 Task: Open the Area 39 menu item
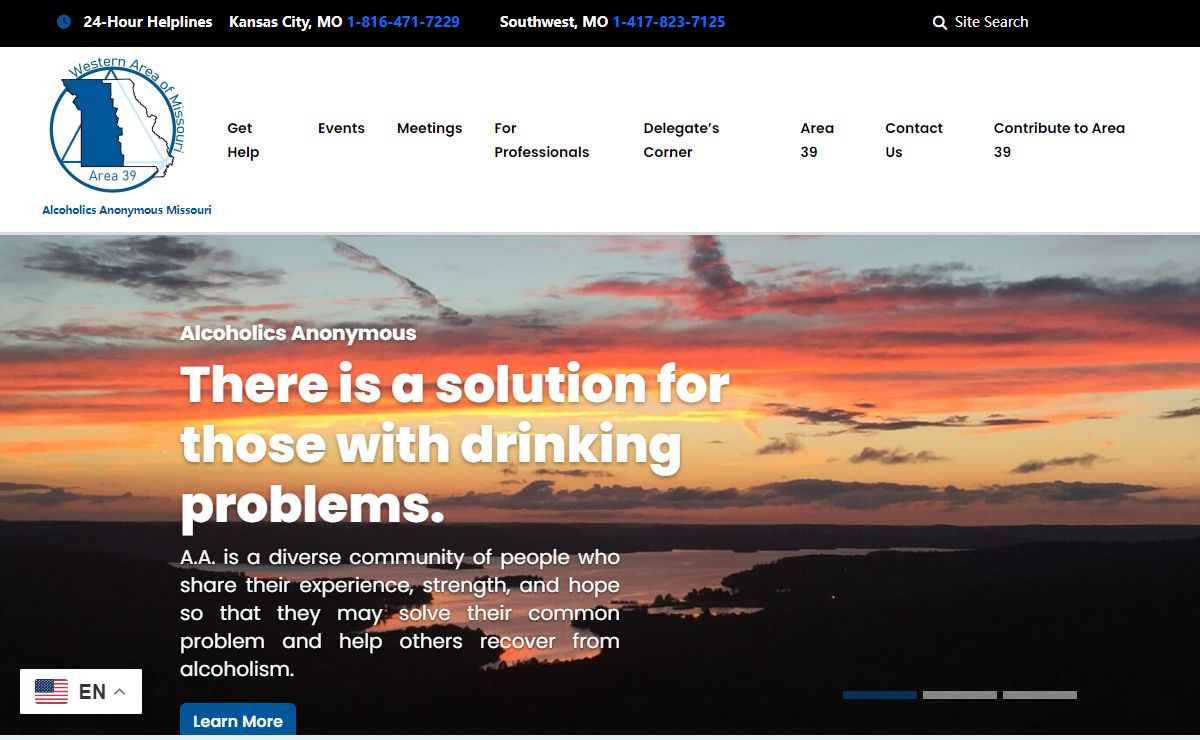(x=817, y=140)
